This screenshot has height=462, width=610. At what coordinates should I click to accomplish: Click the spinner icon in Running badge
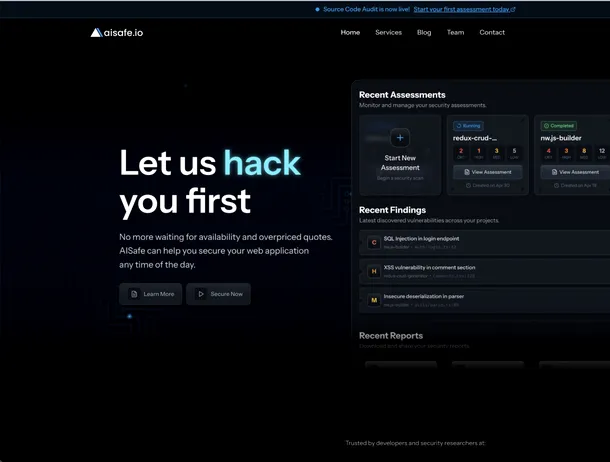point(459,126)
